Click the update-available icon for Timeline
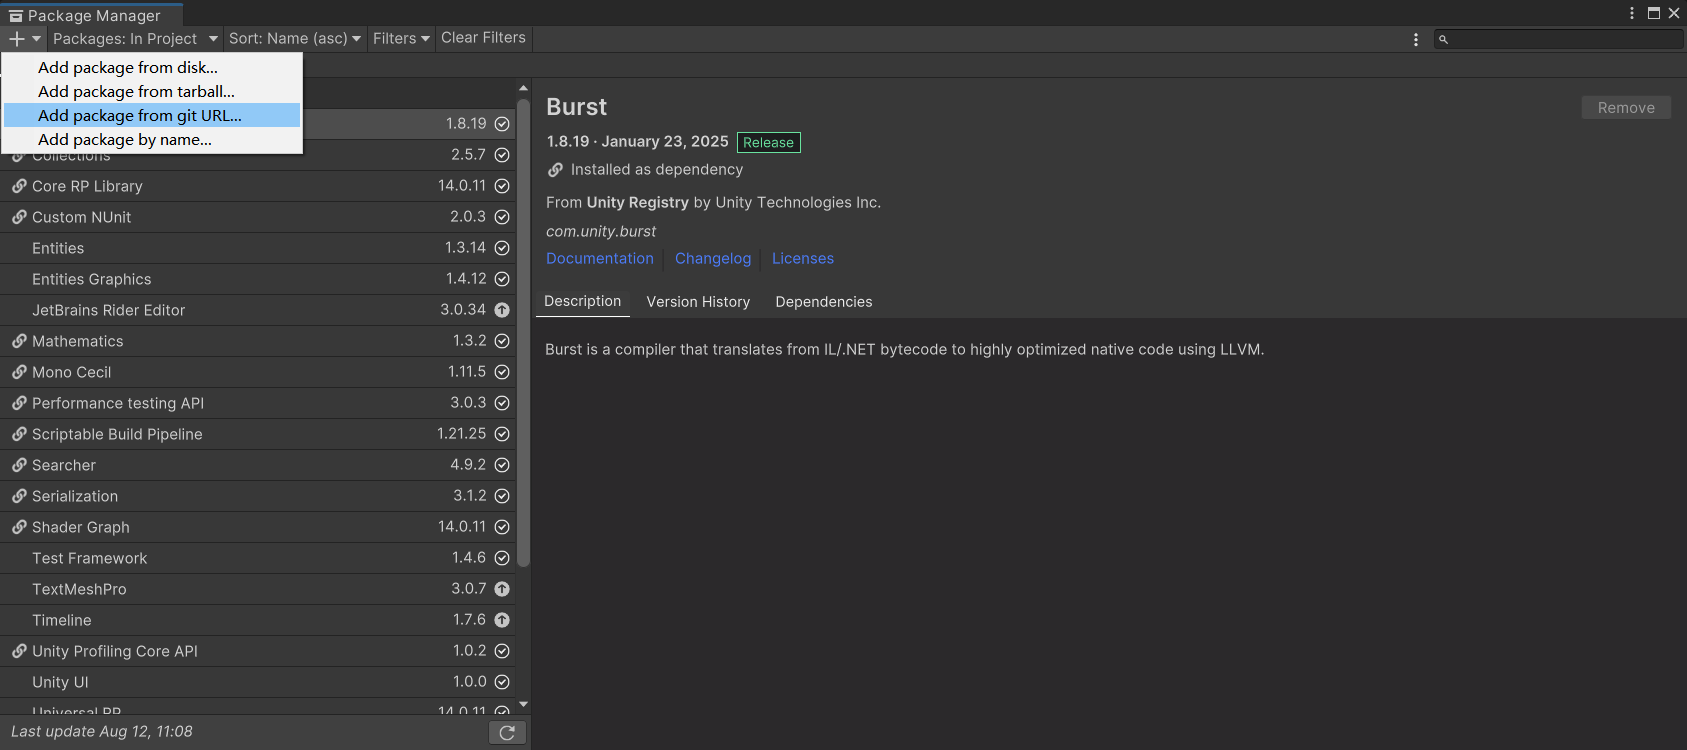 click(x=502, y=620)
